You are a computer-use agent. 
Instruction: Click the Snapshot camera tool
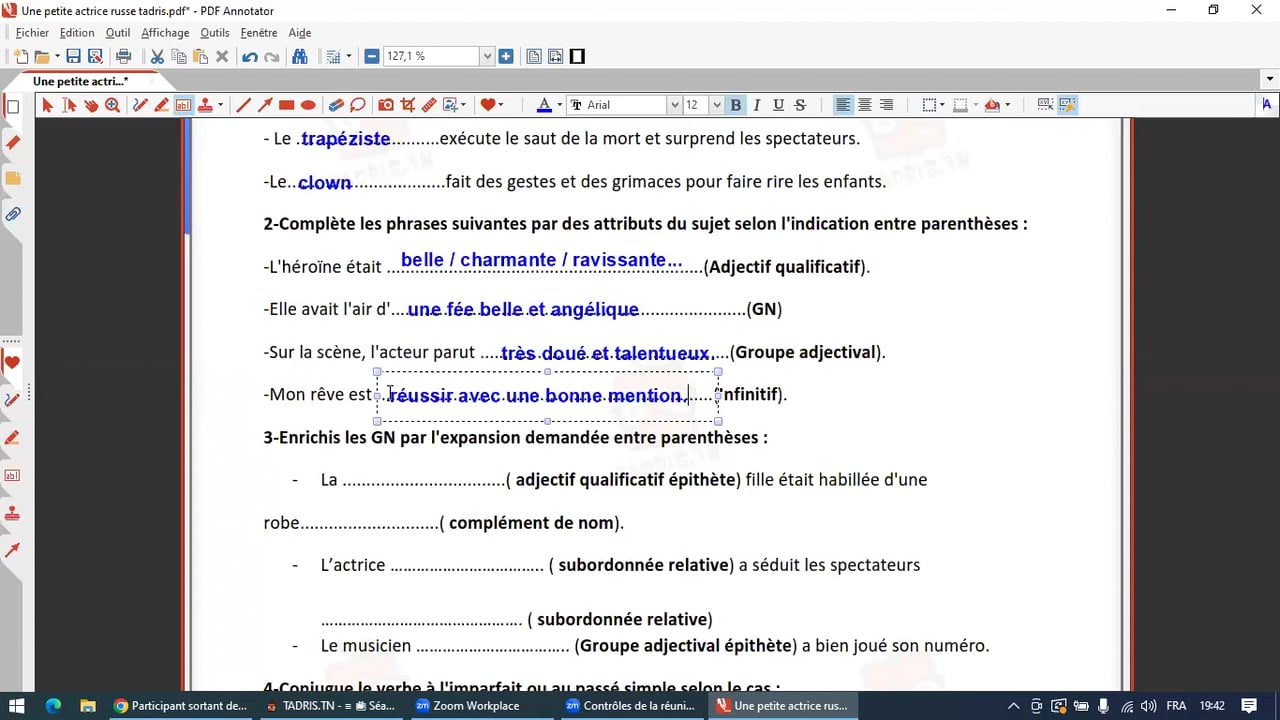pyautogui.click(x=385, y=105)
